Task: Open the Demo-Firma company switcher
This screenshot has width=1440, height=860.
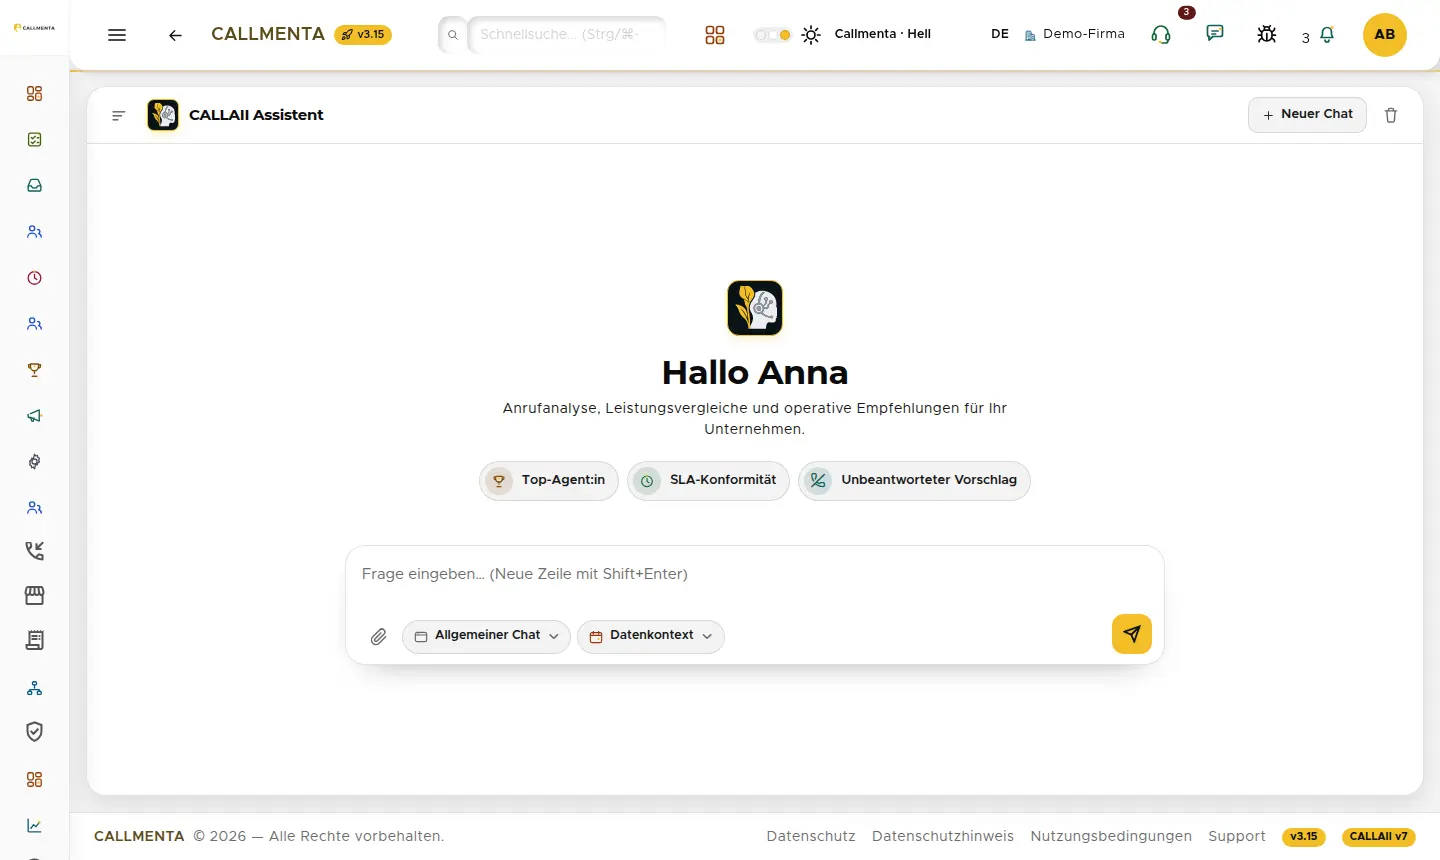Action: (x=1075, y=34)
